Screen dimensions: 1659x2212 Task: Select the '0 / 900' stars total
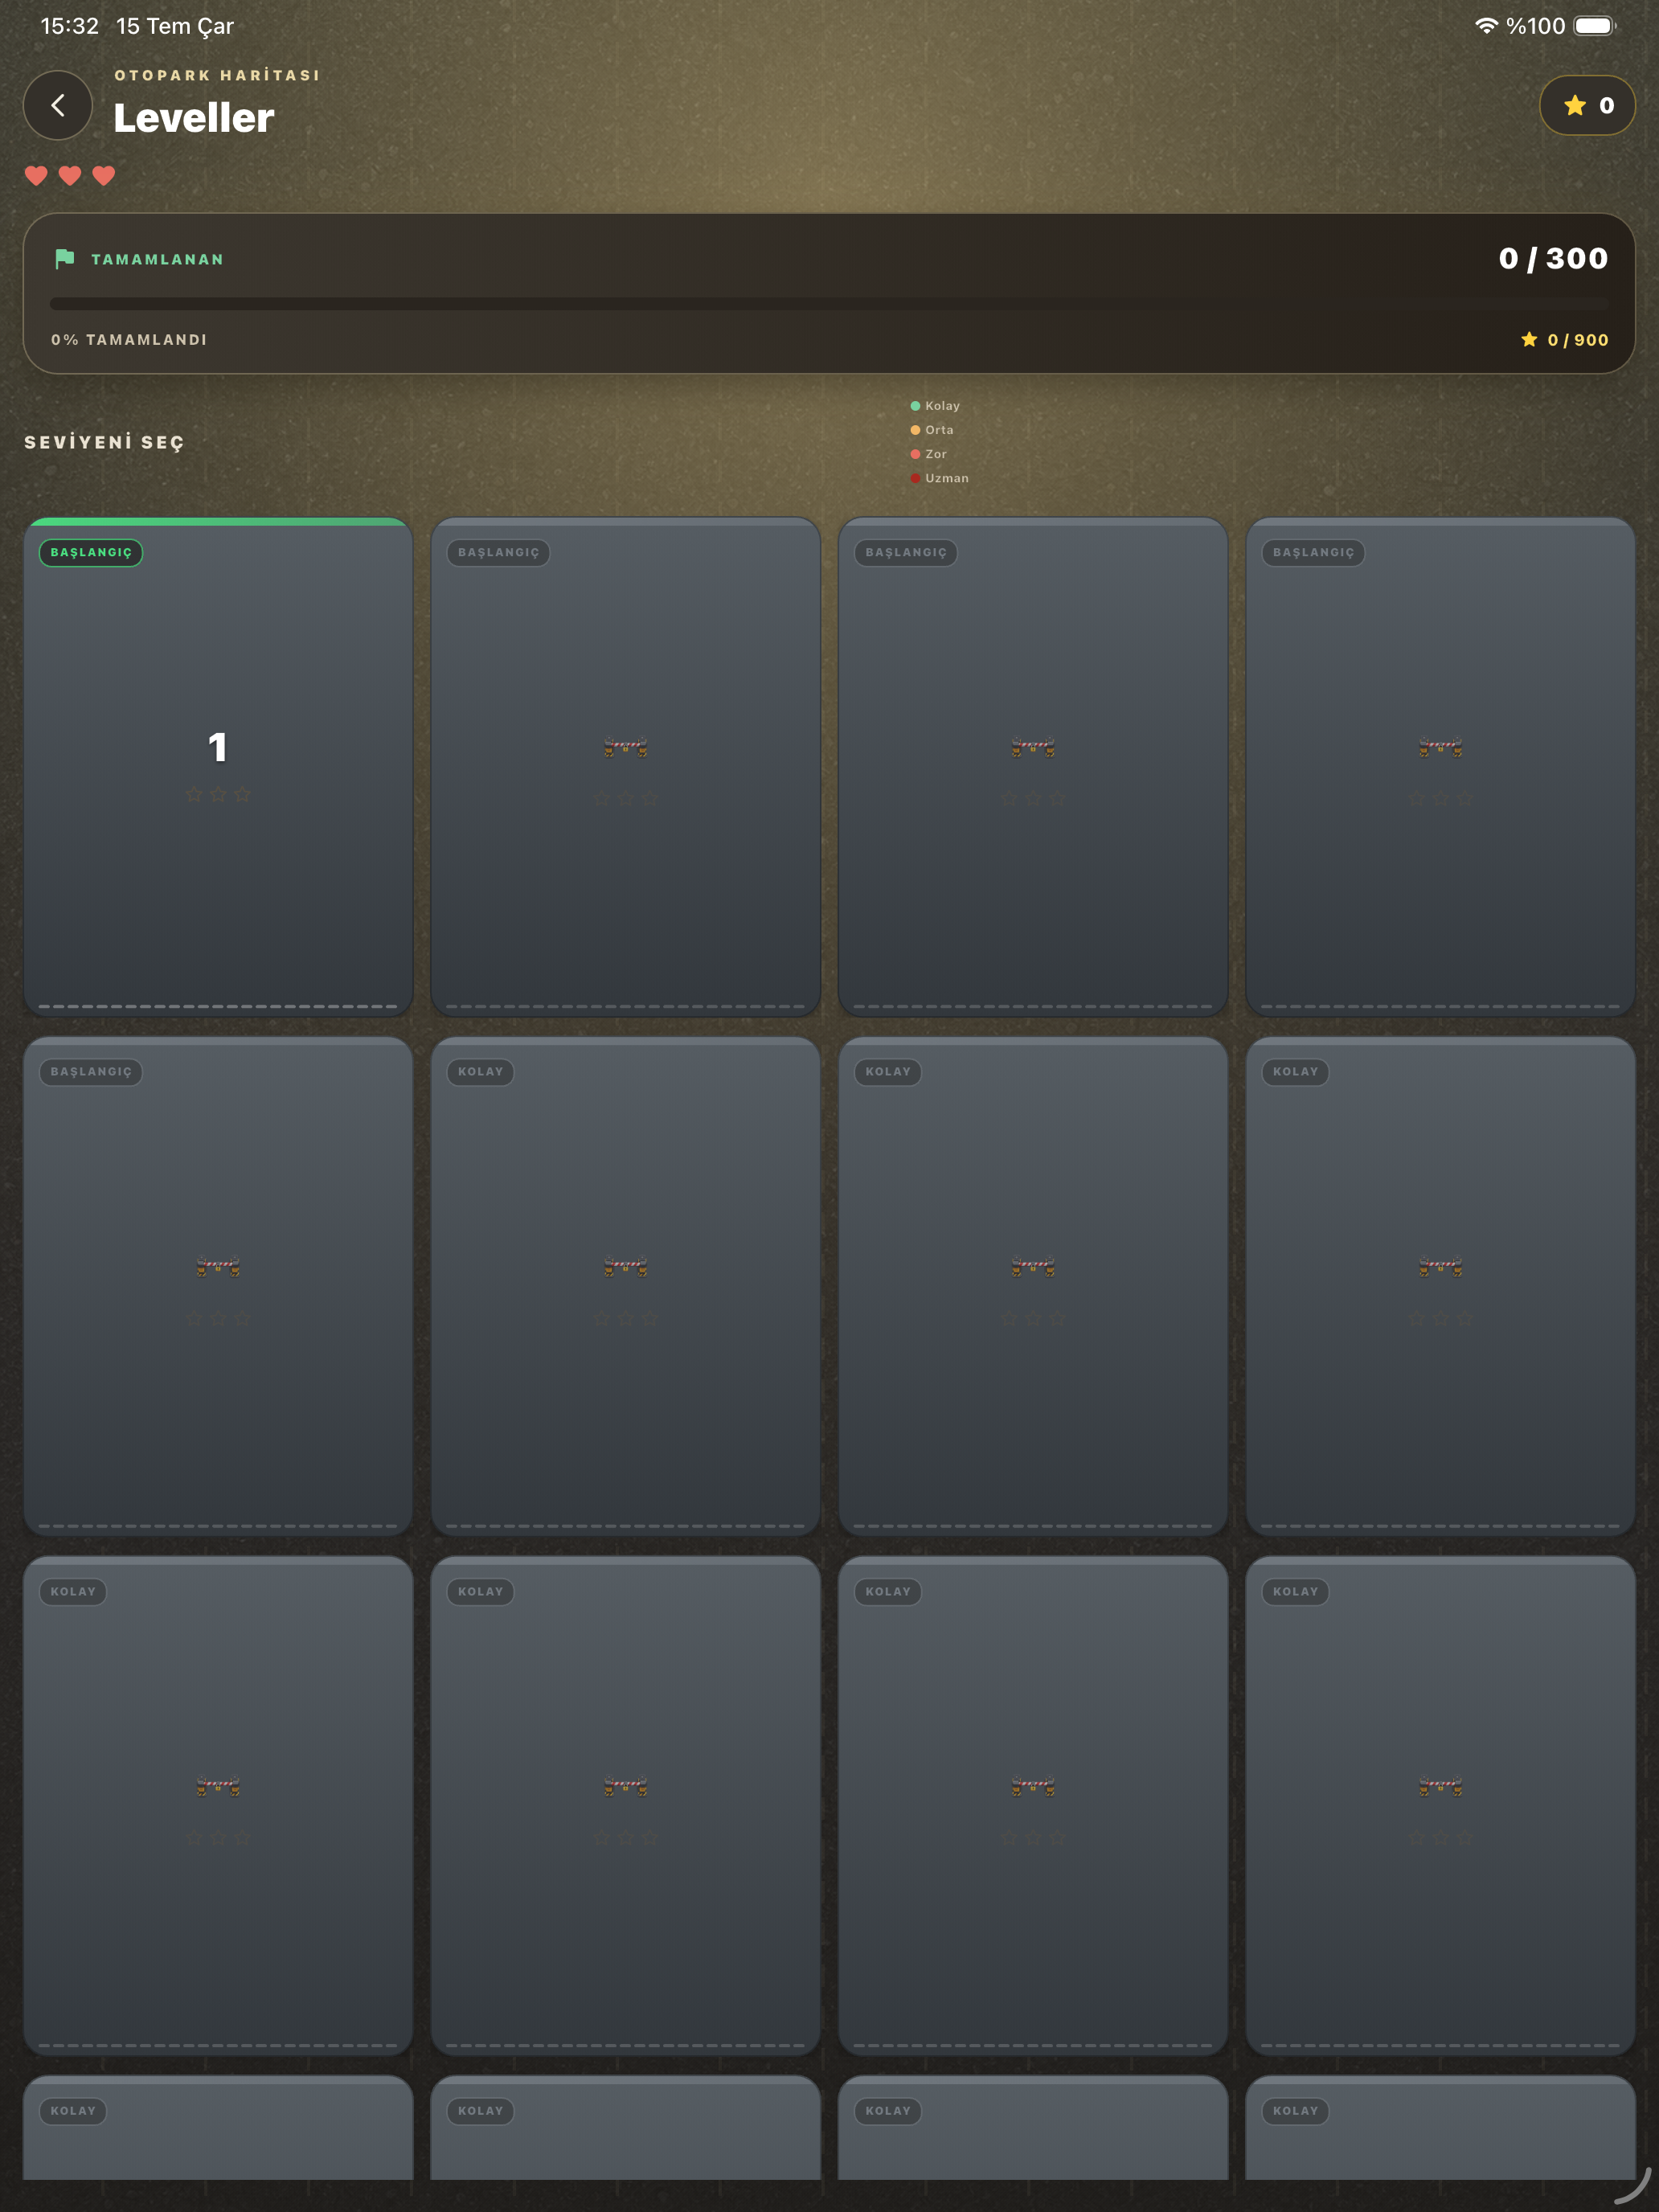[1578, 340]
